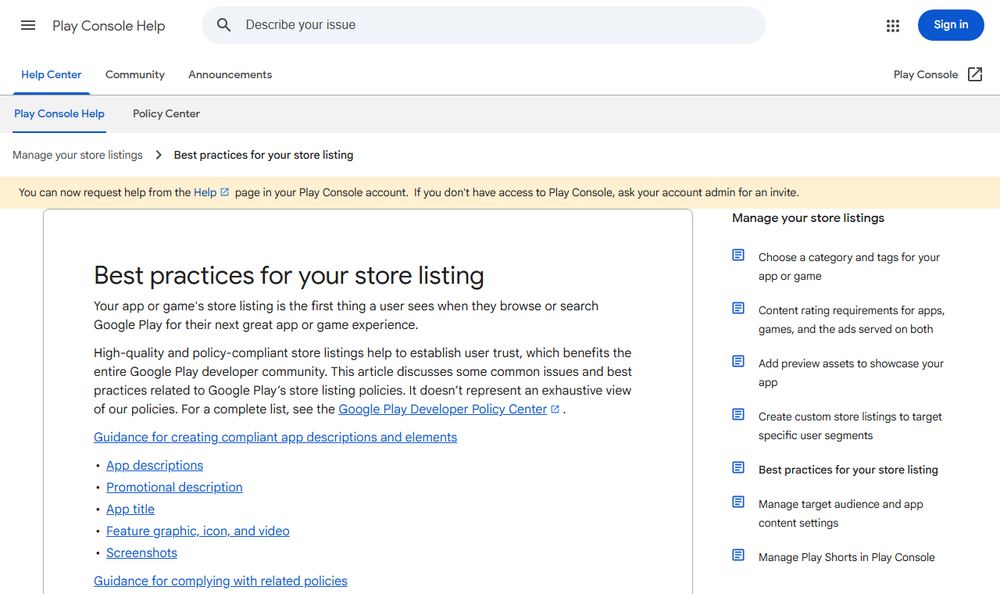Select Best practices for your store listing sidebar item
1000x594 pixels.
point(848,470)
